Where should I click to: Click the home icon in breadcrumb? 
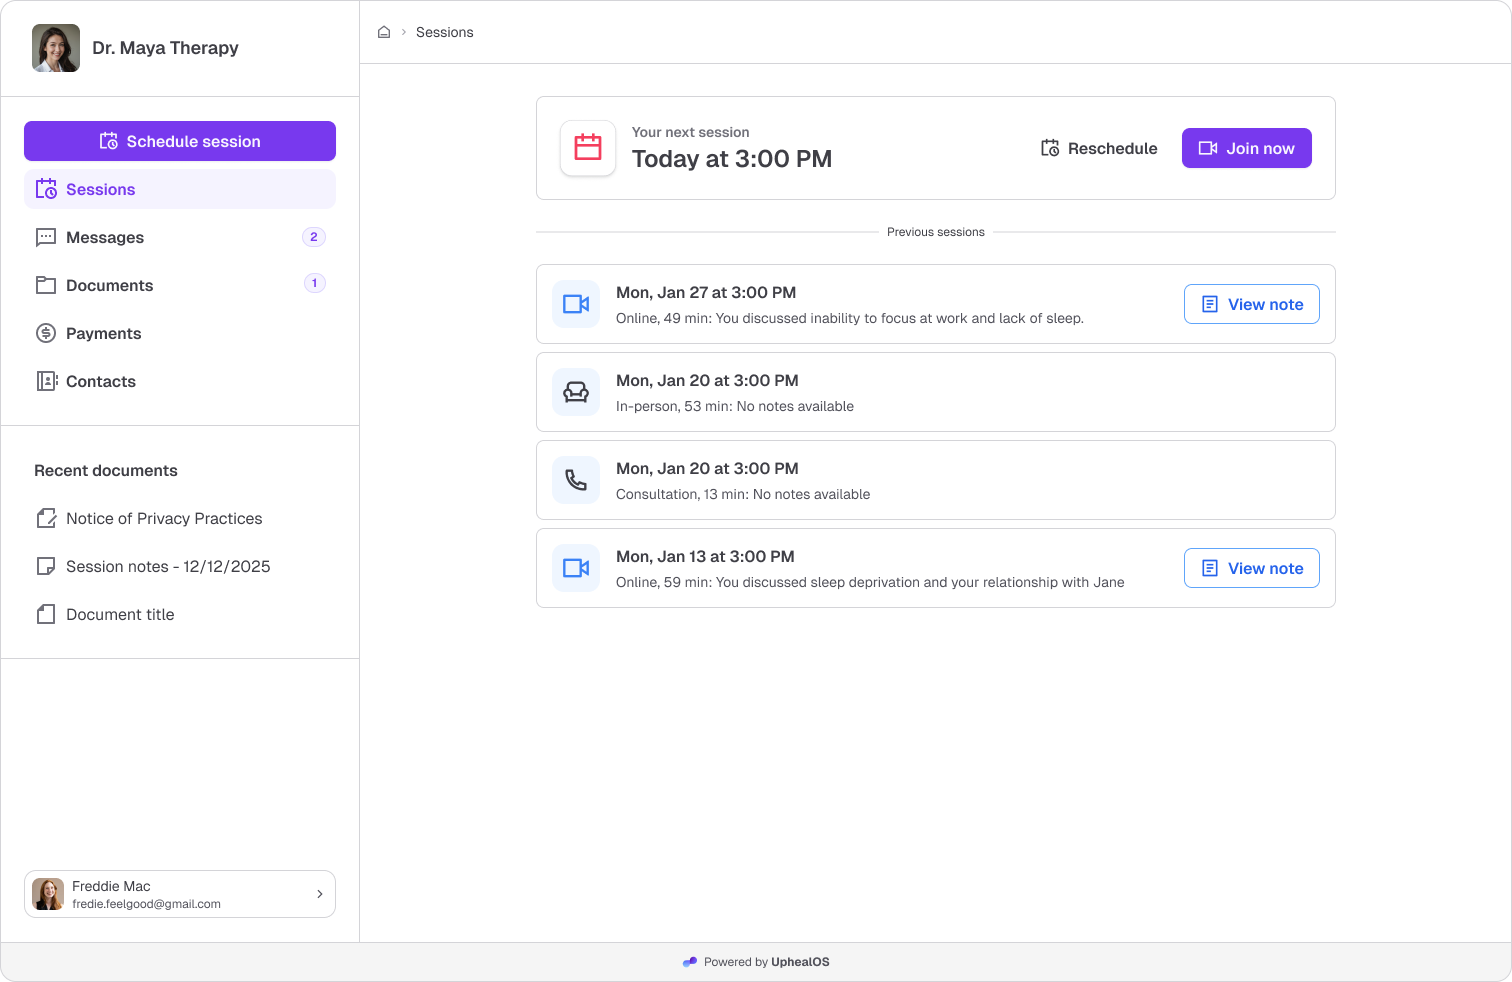[384, 32]
